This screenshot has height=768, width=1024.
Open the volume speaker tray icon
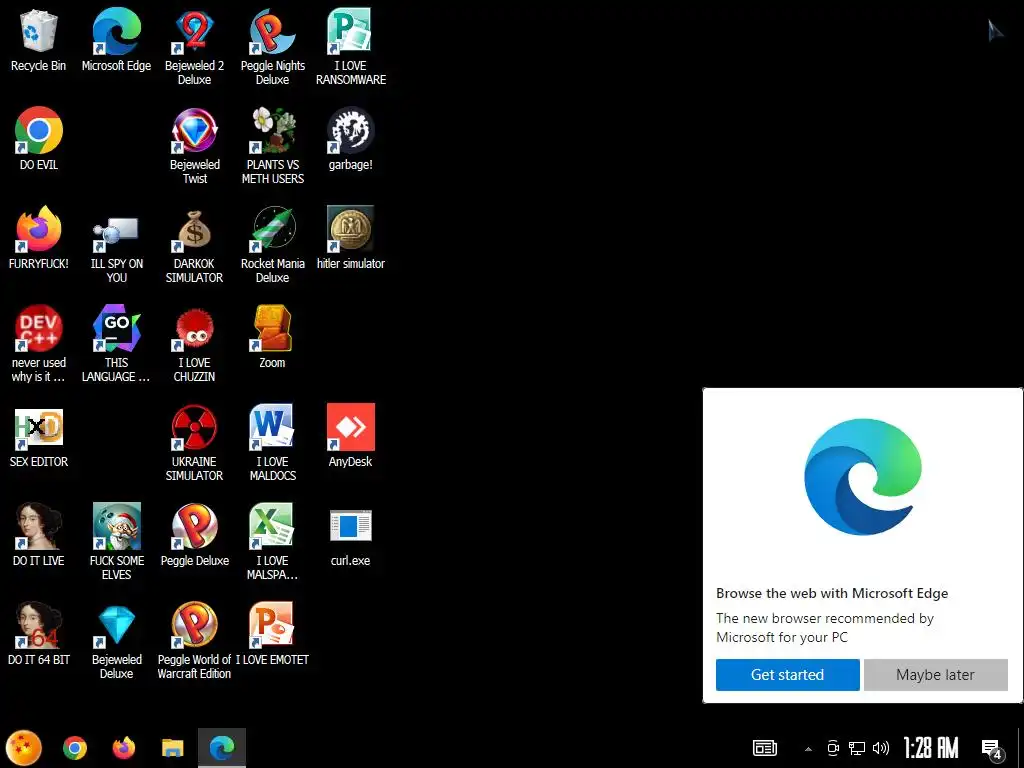coord(881,748)
